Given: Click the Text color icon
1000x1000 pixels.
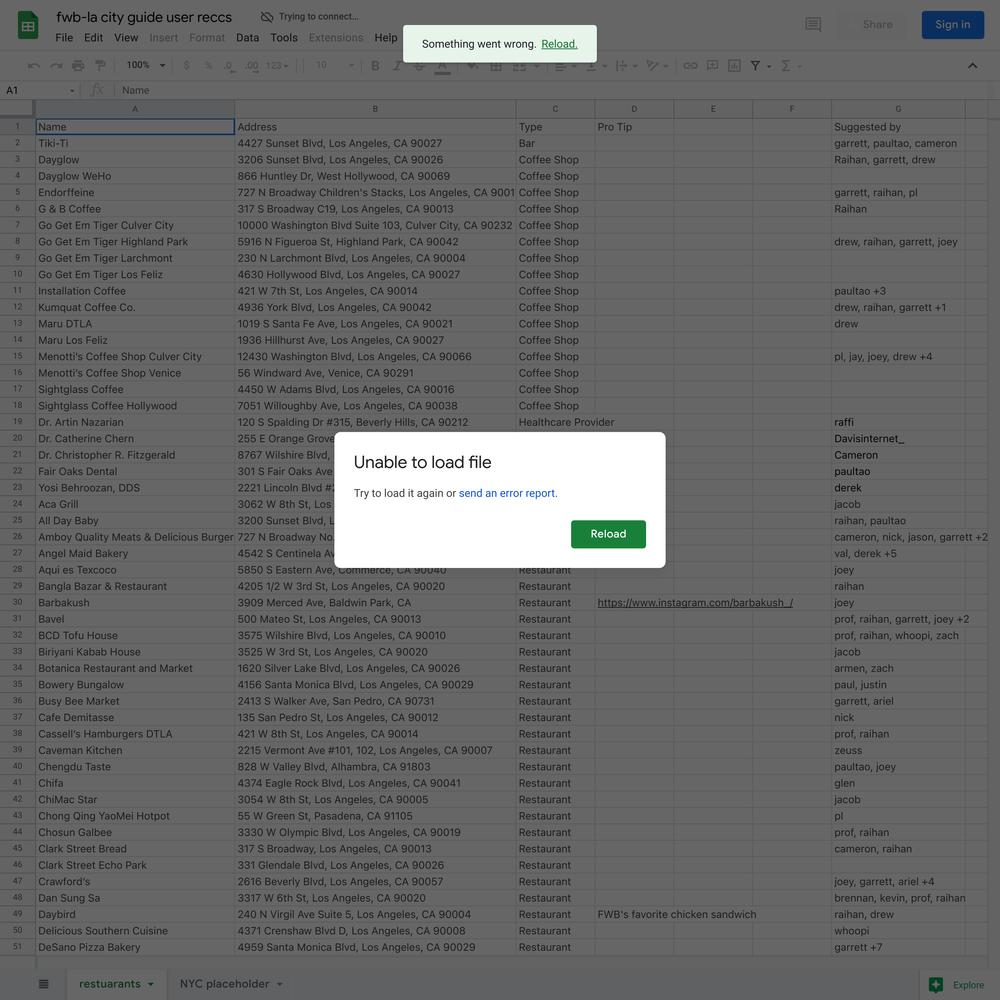Looking at the screenshot, I should coord(442,66).
